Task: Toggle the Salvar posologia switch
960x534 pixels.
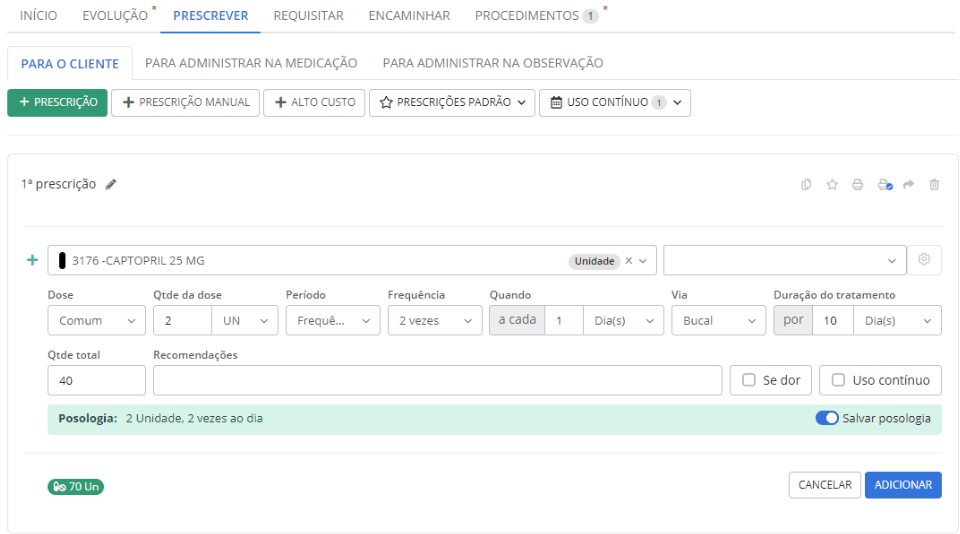Action: [x=827, y=418]
